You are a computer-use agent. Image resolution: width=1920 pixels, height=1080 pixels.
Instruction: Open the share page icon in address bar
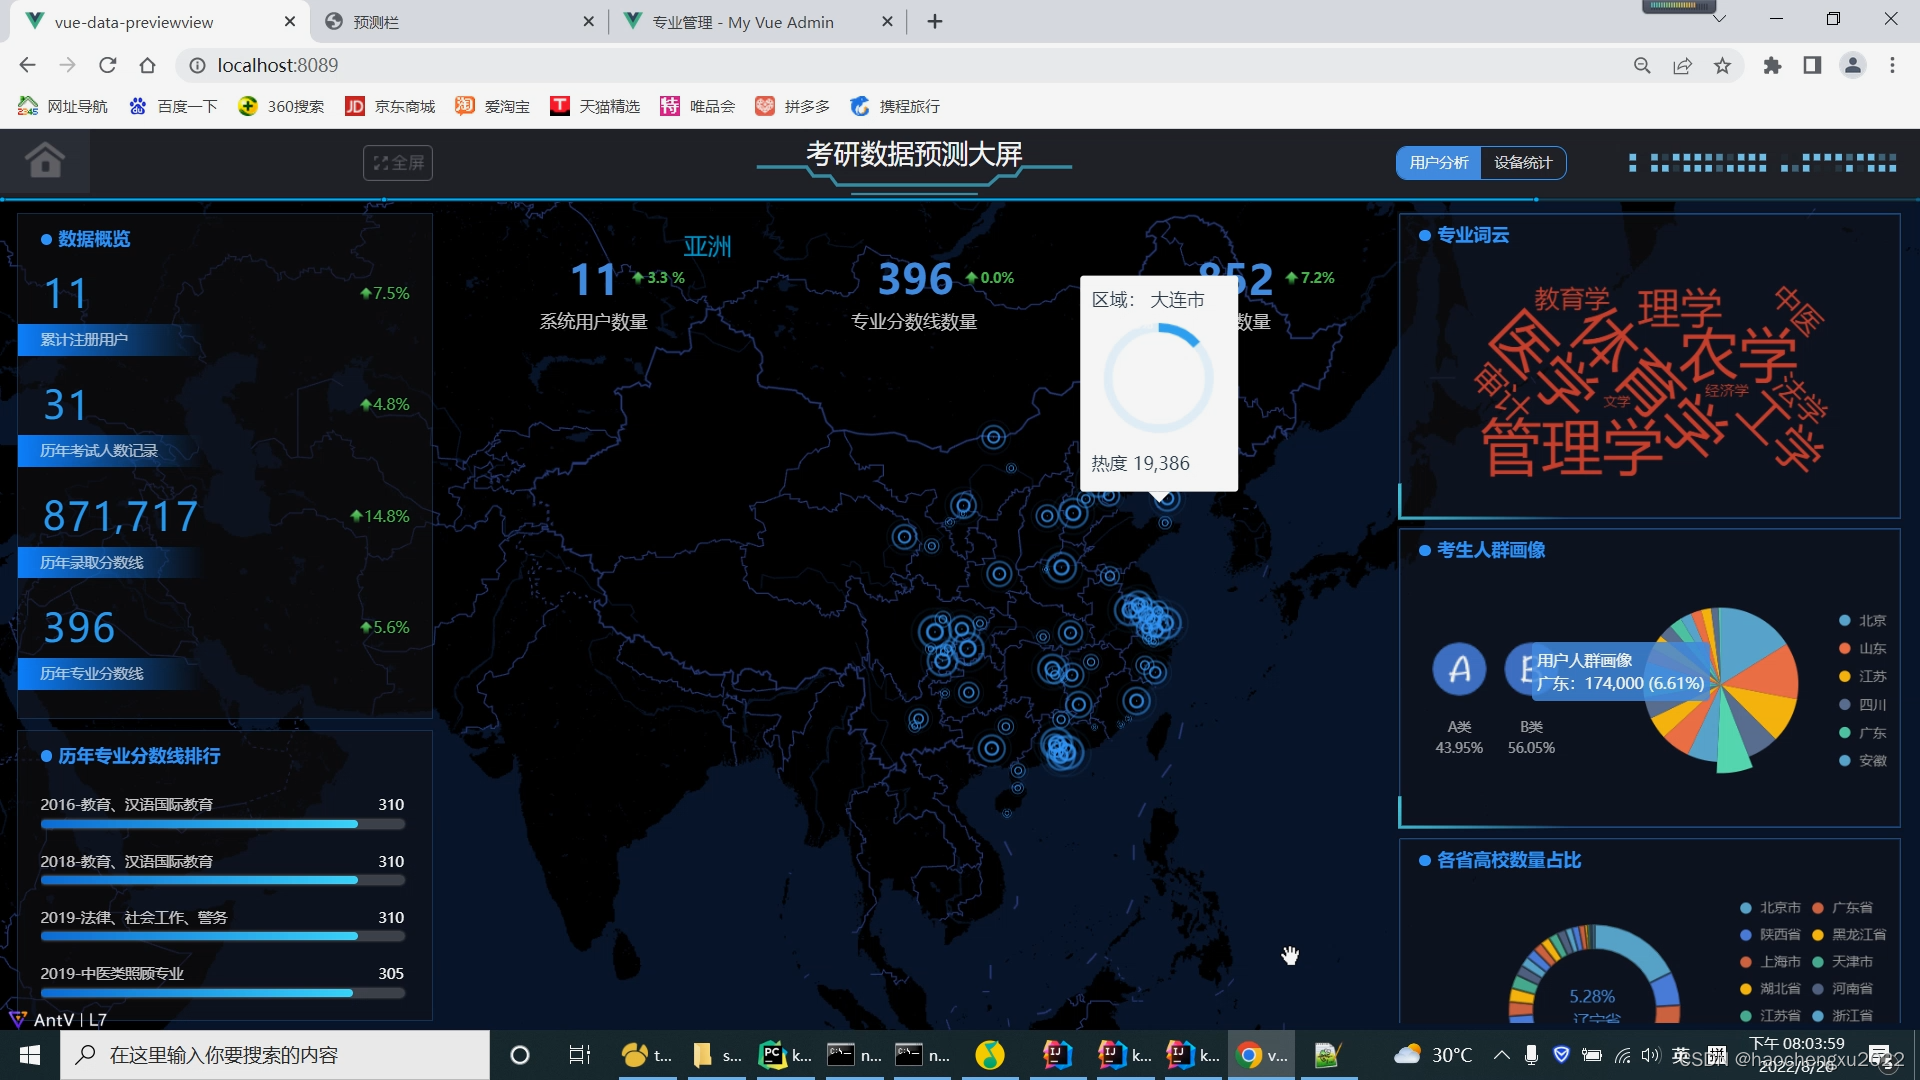(1682, 65)
